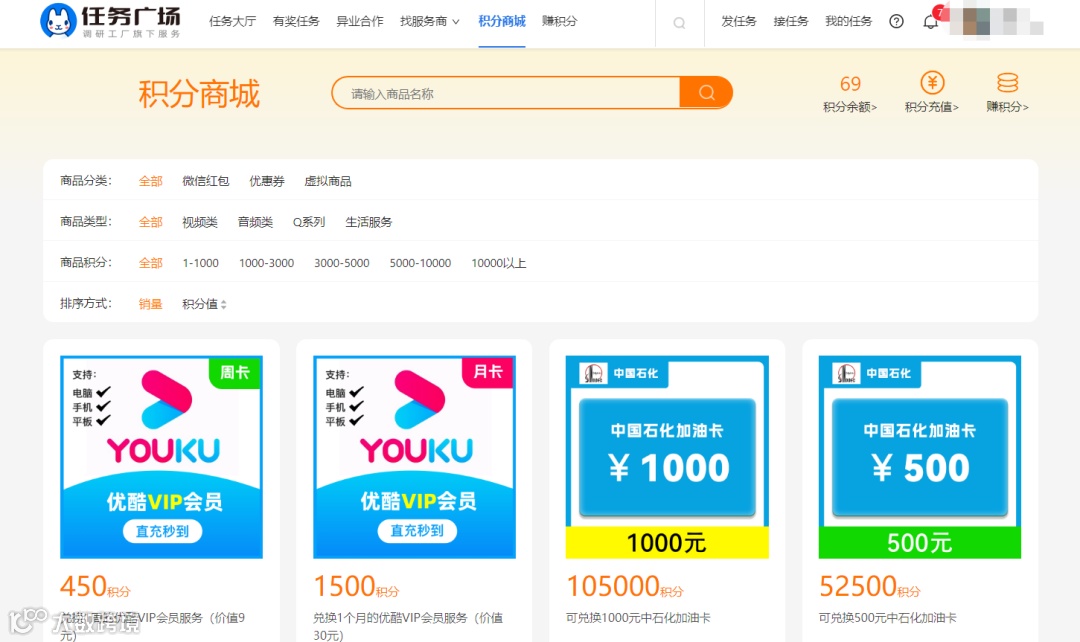
Task: Click the 接任务 link
Action: (791, 21)
